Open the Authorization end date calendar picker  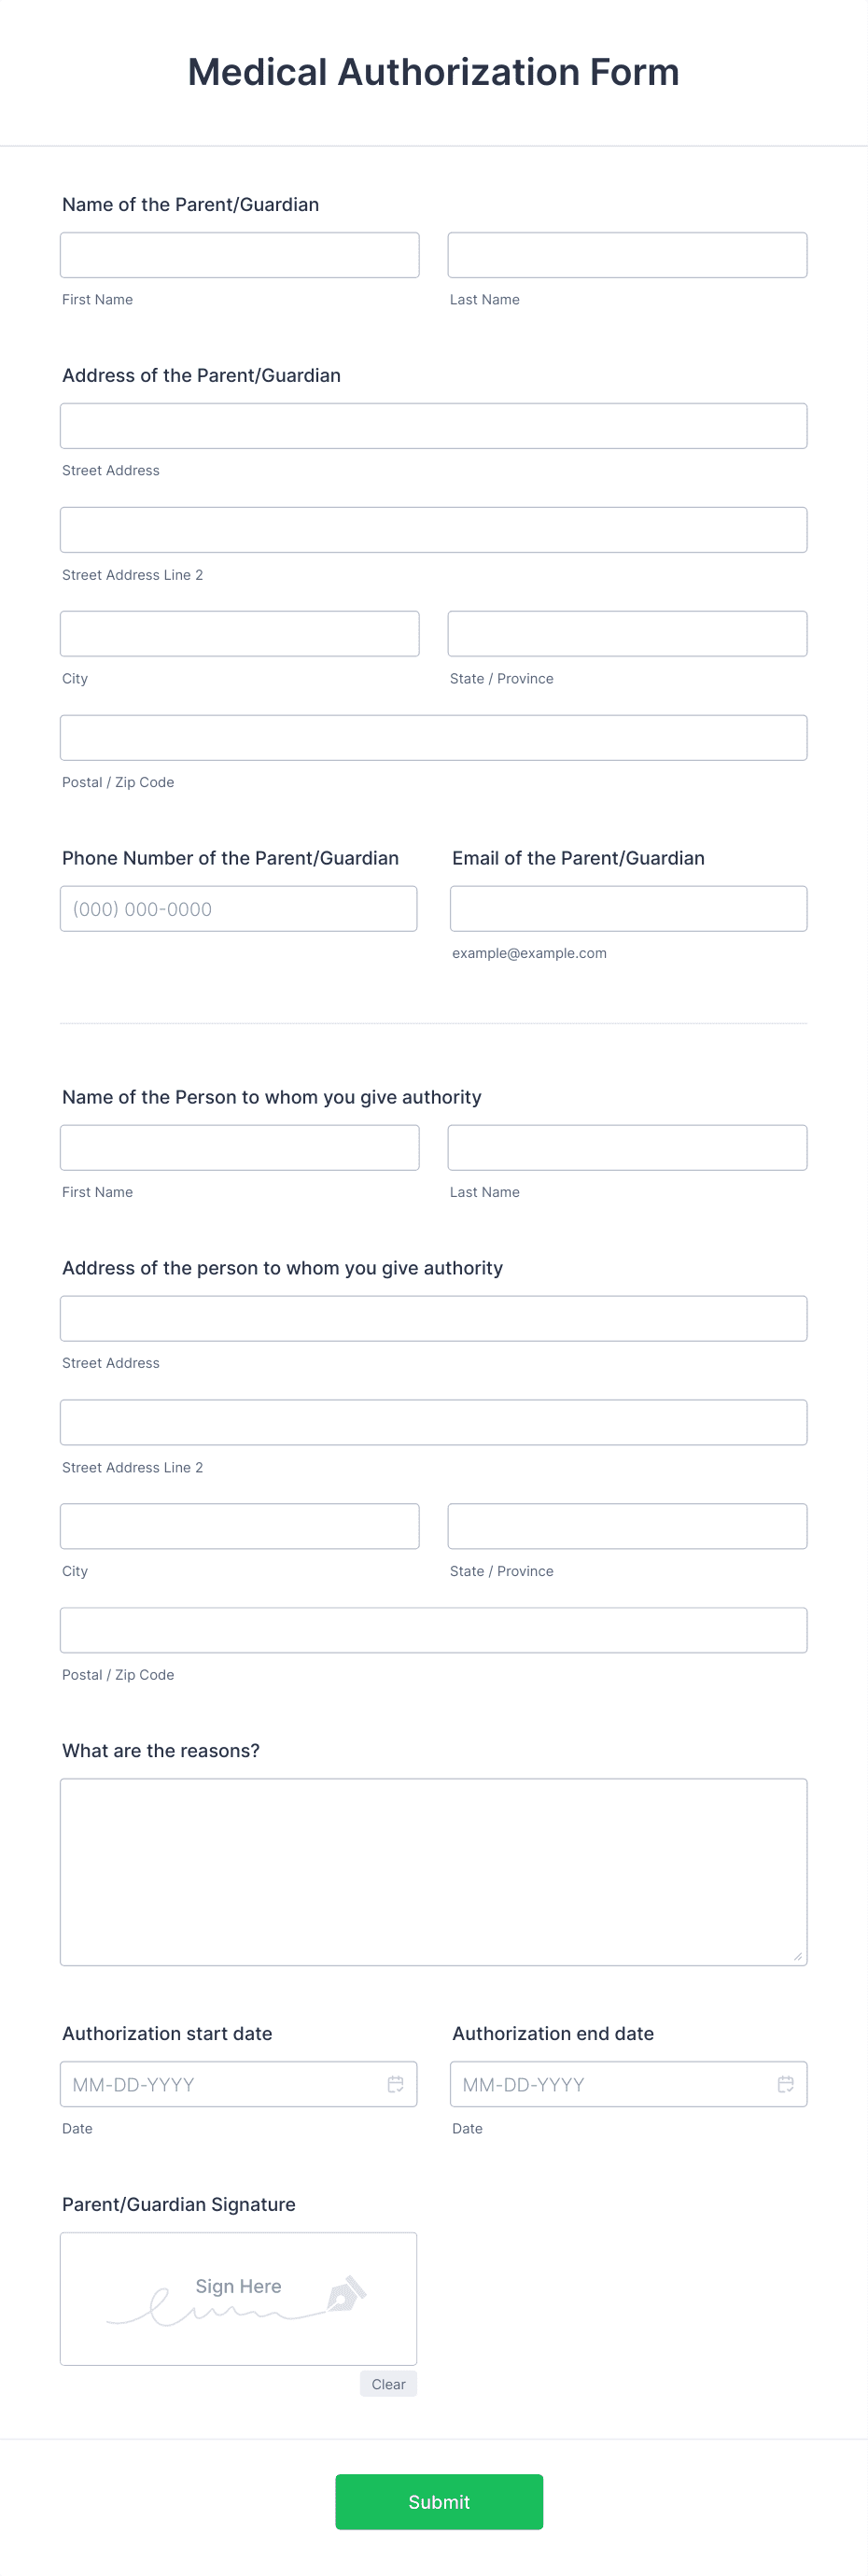click(785, 2085)
